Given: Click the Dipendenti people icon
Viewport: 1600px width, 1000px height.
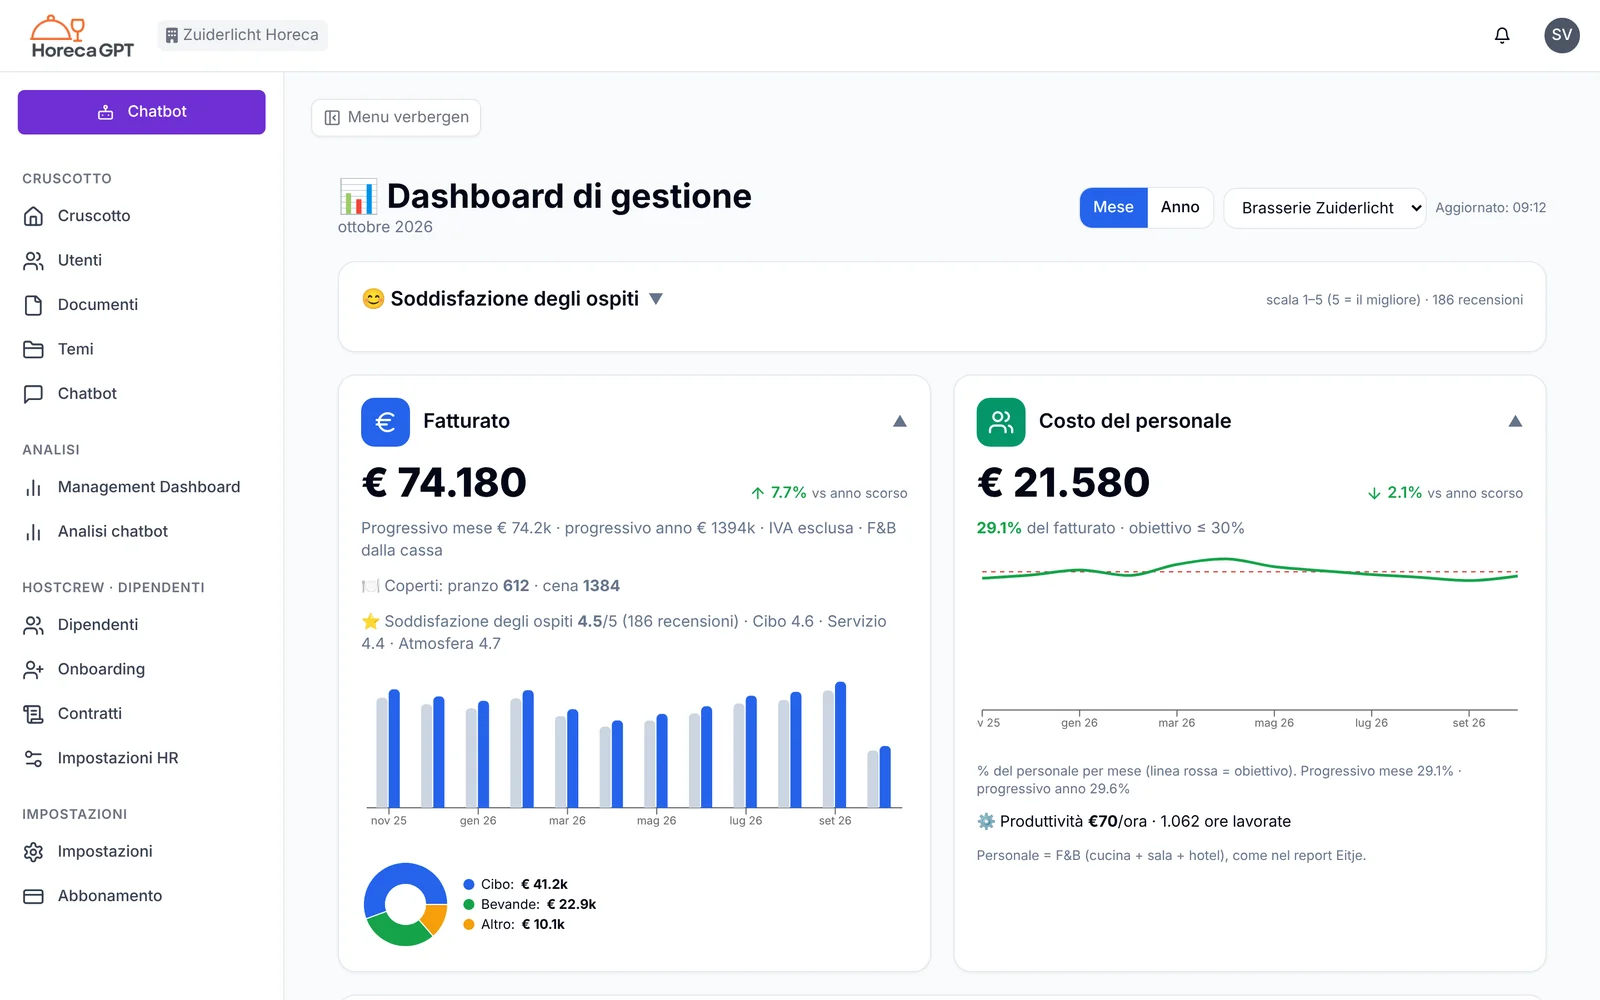Looking at the screenshot, I should pos(33,625).
